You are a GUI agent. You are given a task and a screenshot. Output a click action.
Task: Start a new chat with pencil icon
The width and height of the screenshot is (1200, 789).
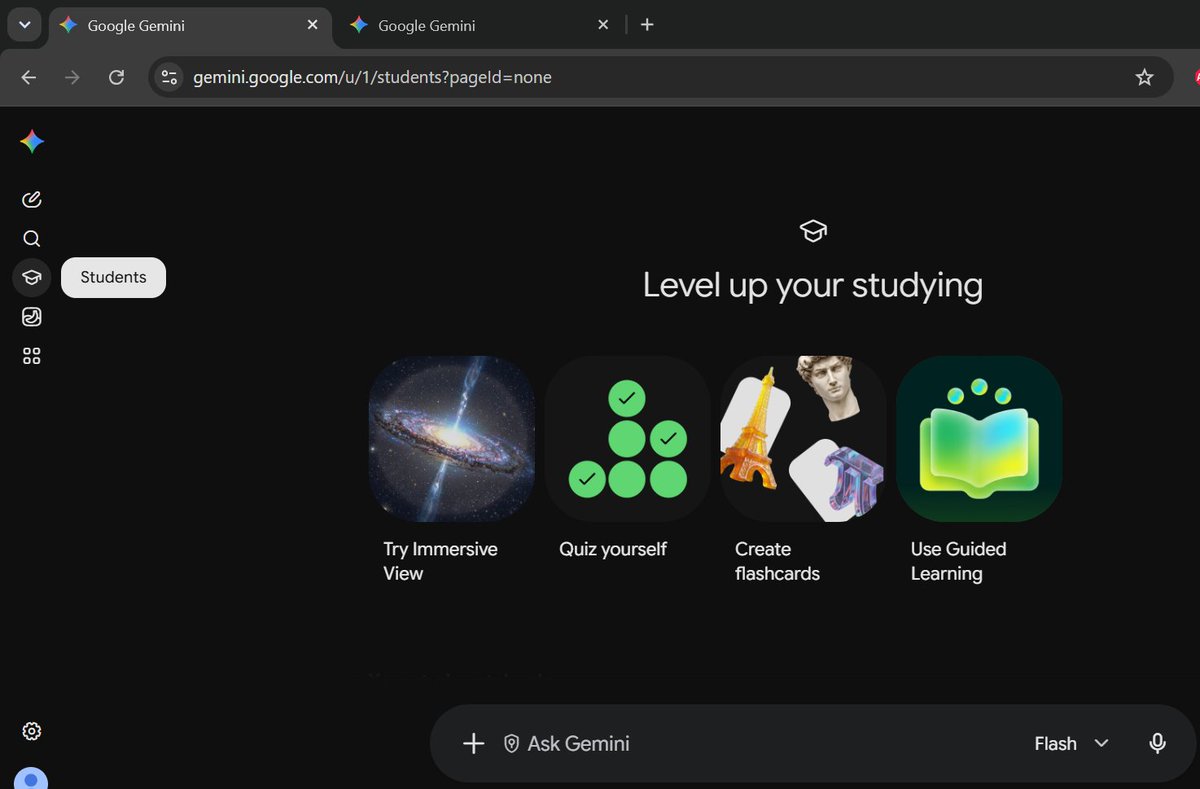pos(32,199)
